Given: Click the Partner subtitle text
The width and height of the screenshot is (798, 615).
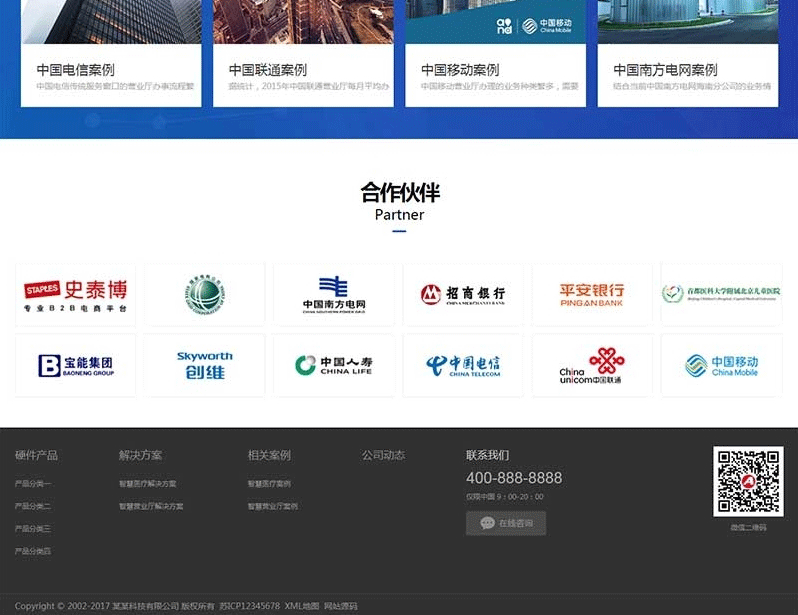Looking at the screenshot, I should click(400, 215).
